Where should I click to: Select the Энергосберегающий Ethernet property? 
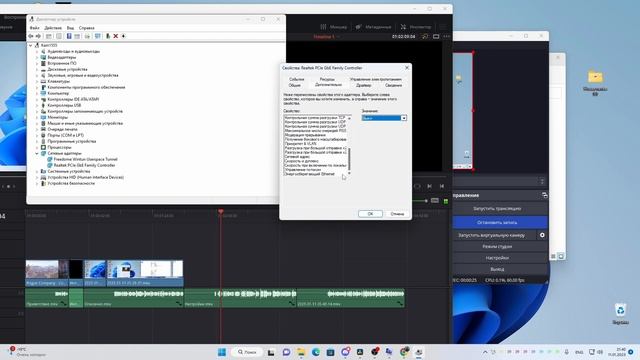tap(309, 174)
